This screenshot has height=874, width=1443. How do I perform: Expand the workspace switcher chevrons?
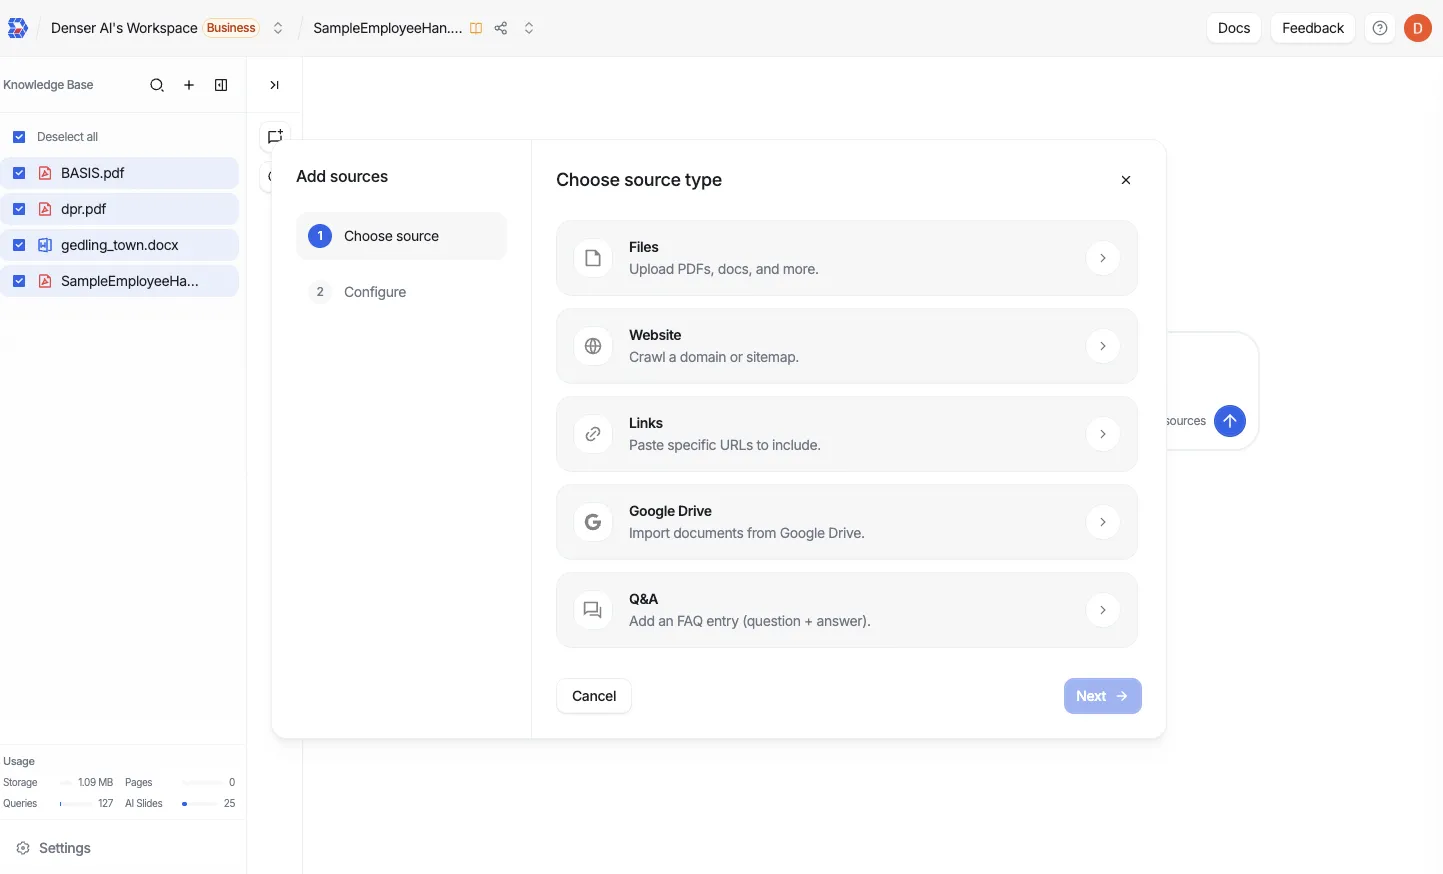[x=278, y=28]
